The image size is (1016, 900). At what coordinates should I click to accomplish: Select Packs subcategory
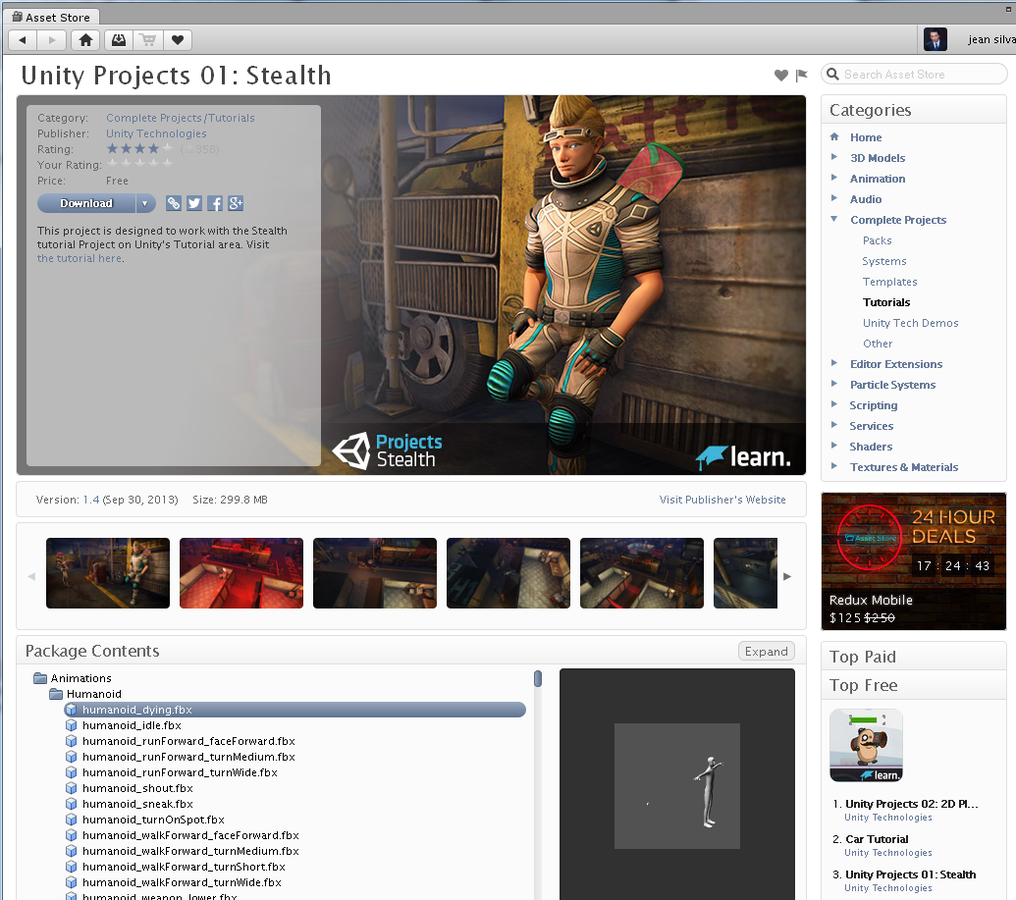click(877, 240)
